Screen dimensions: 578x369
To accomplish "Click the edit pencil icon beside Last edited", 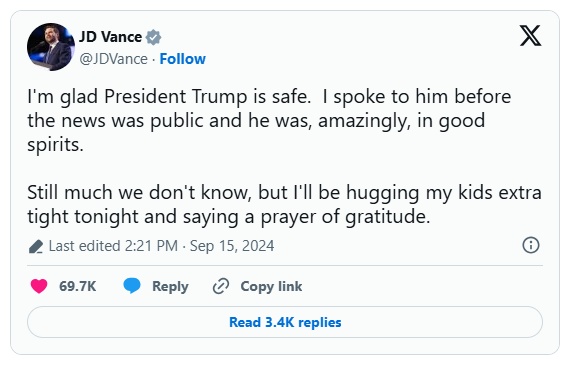I will 36,246.
